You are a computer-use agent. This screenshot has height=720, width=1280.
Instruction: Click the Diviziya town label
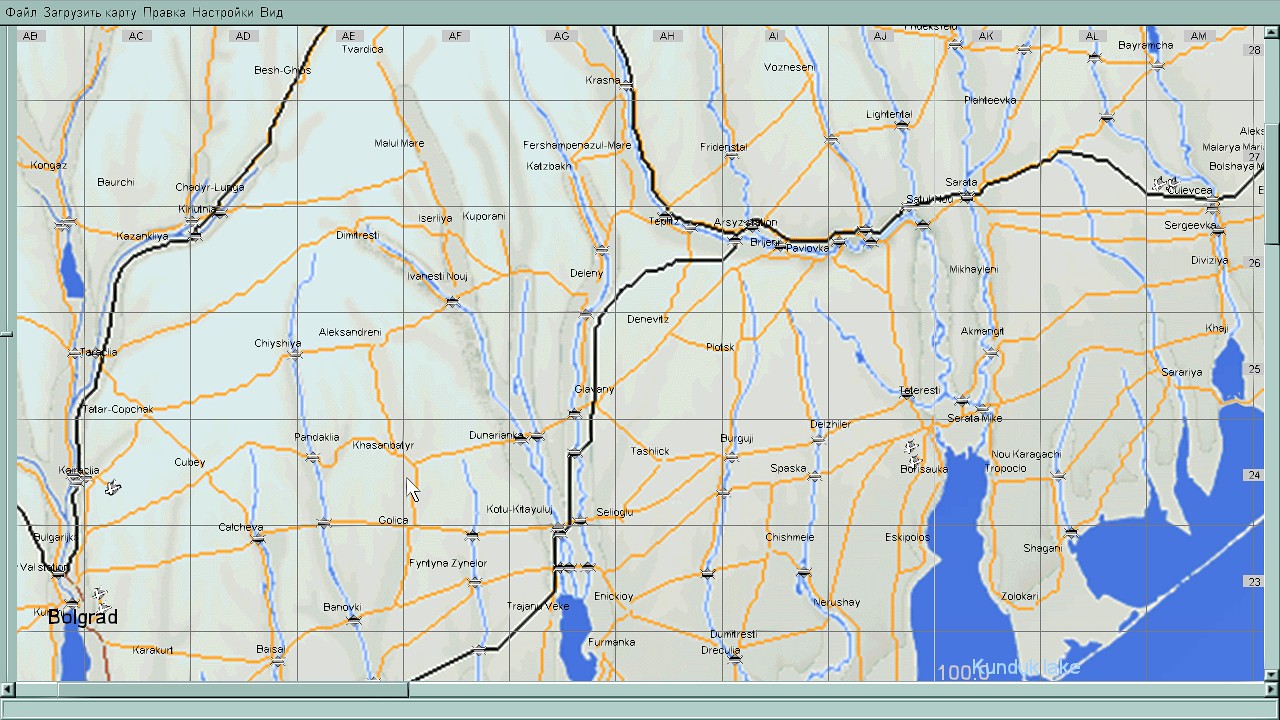click(1209, 260)
